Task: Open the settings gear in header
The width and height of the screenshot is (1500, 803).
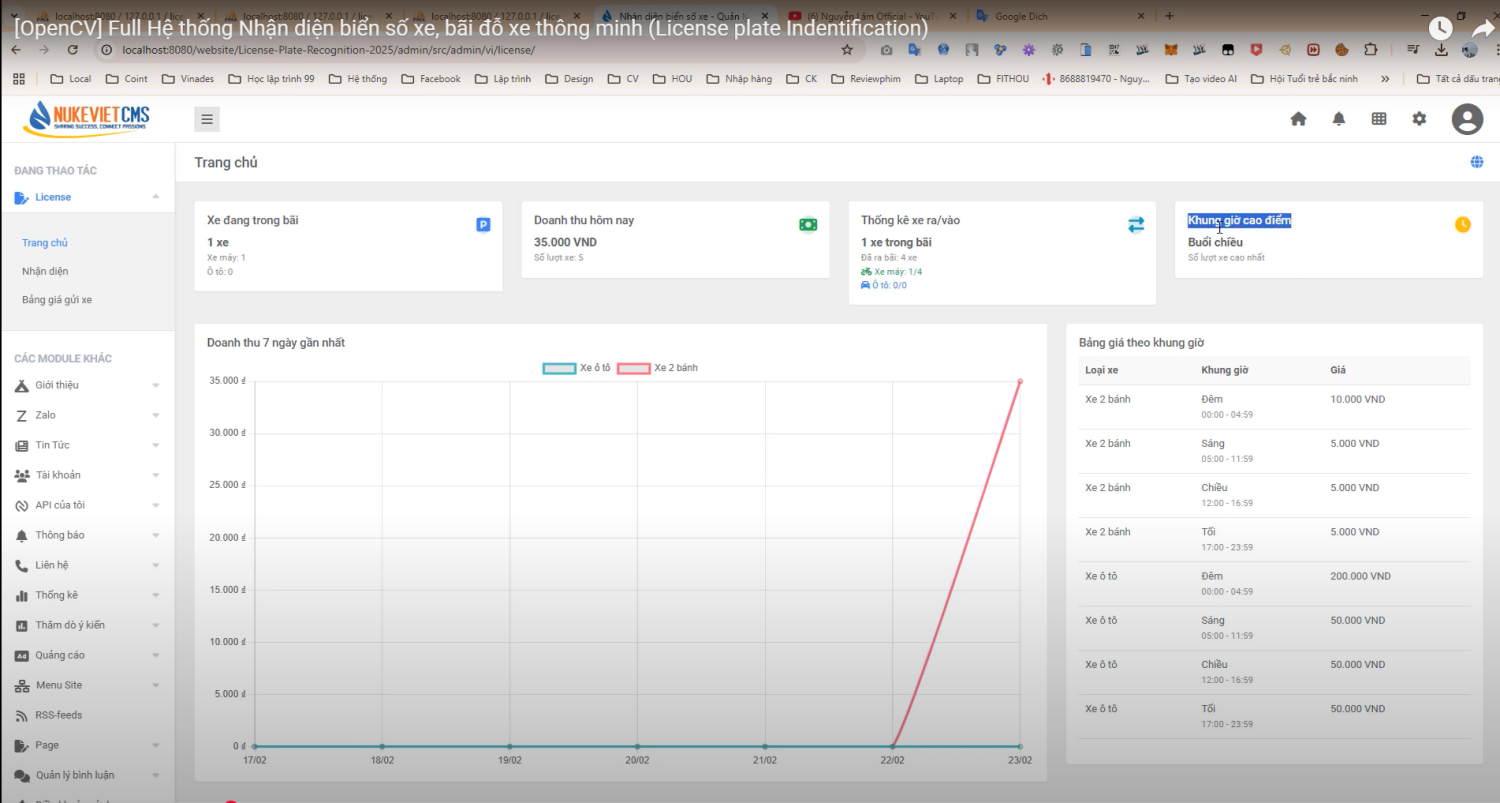Action: coord(1419,119)
